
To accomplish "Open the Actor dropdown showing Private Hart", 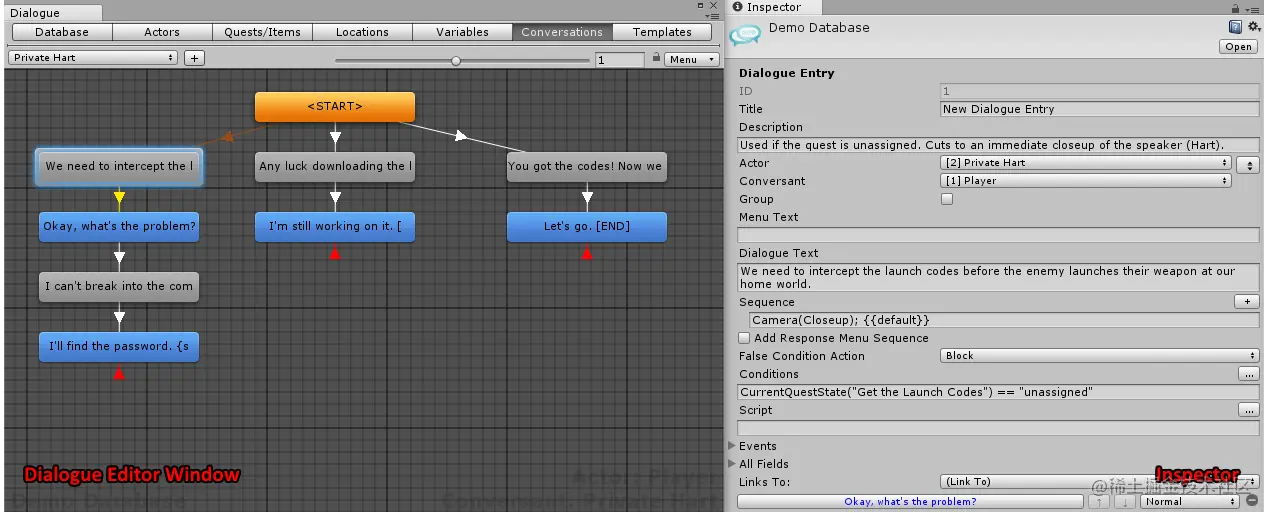I will click(1086, 163).
